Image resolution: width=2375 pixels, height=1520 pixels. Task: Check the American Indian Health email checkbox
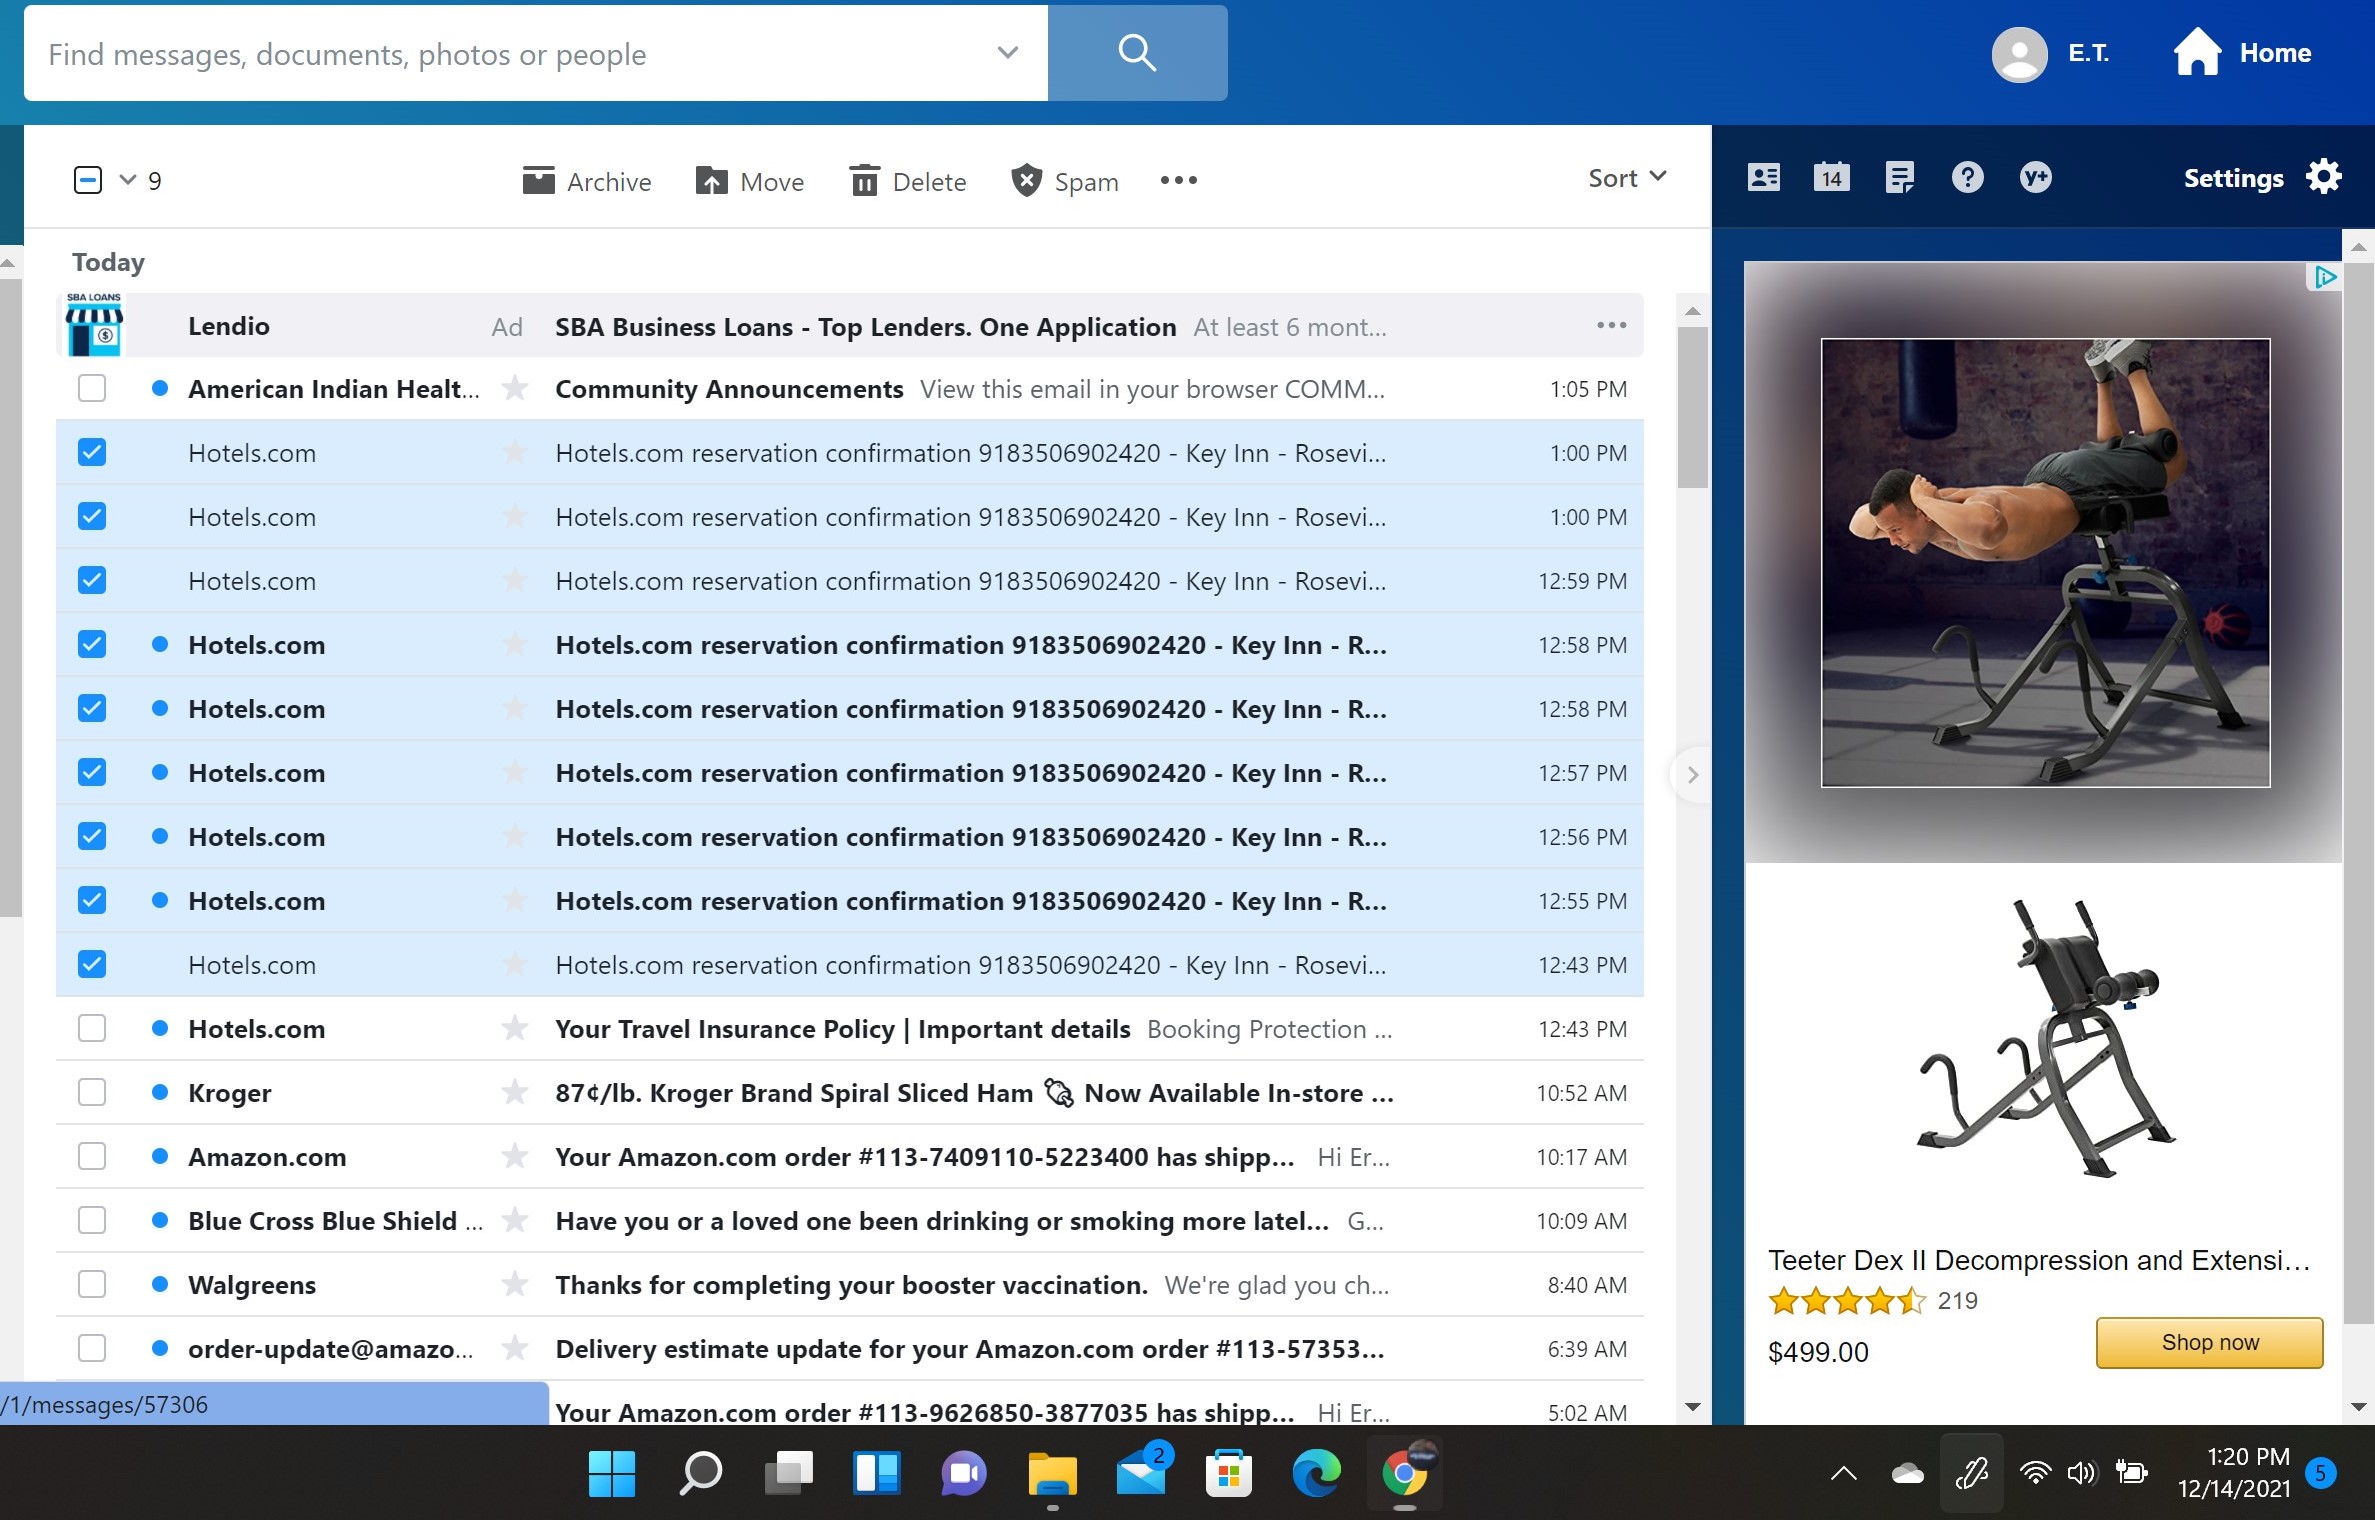click(x=92, y=388)
